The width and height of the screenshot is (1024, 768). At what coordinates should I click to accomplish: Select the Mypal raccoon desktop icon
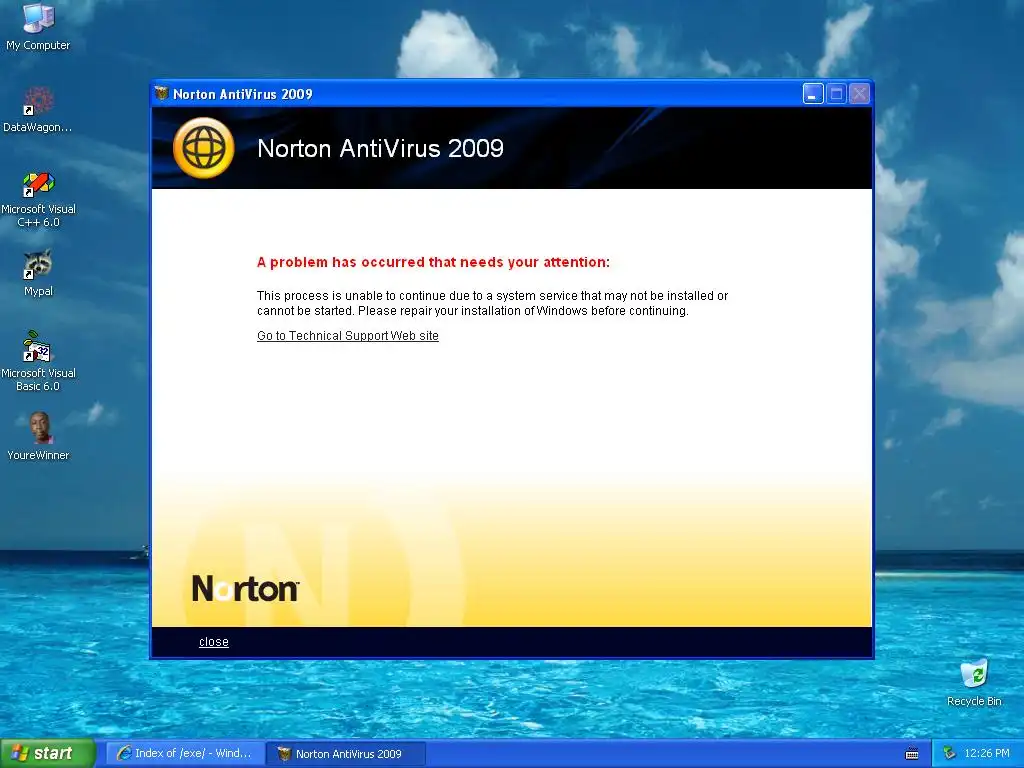38,273
